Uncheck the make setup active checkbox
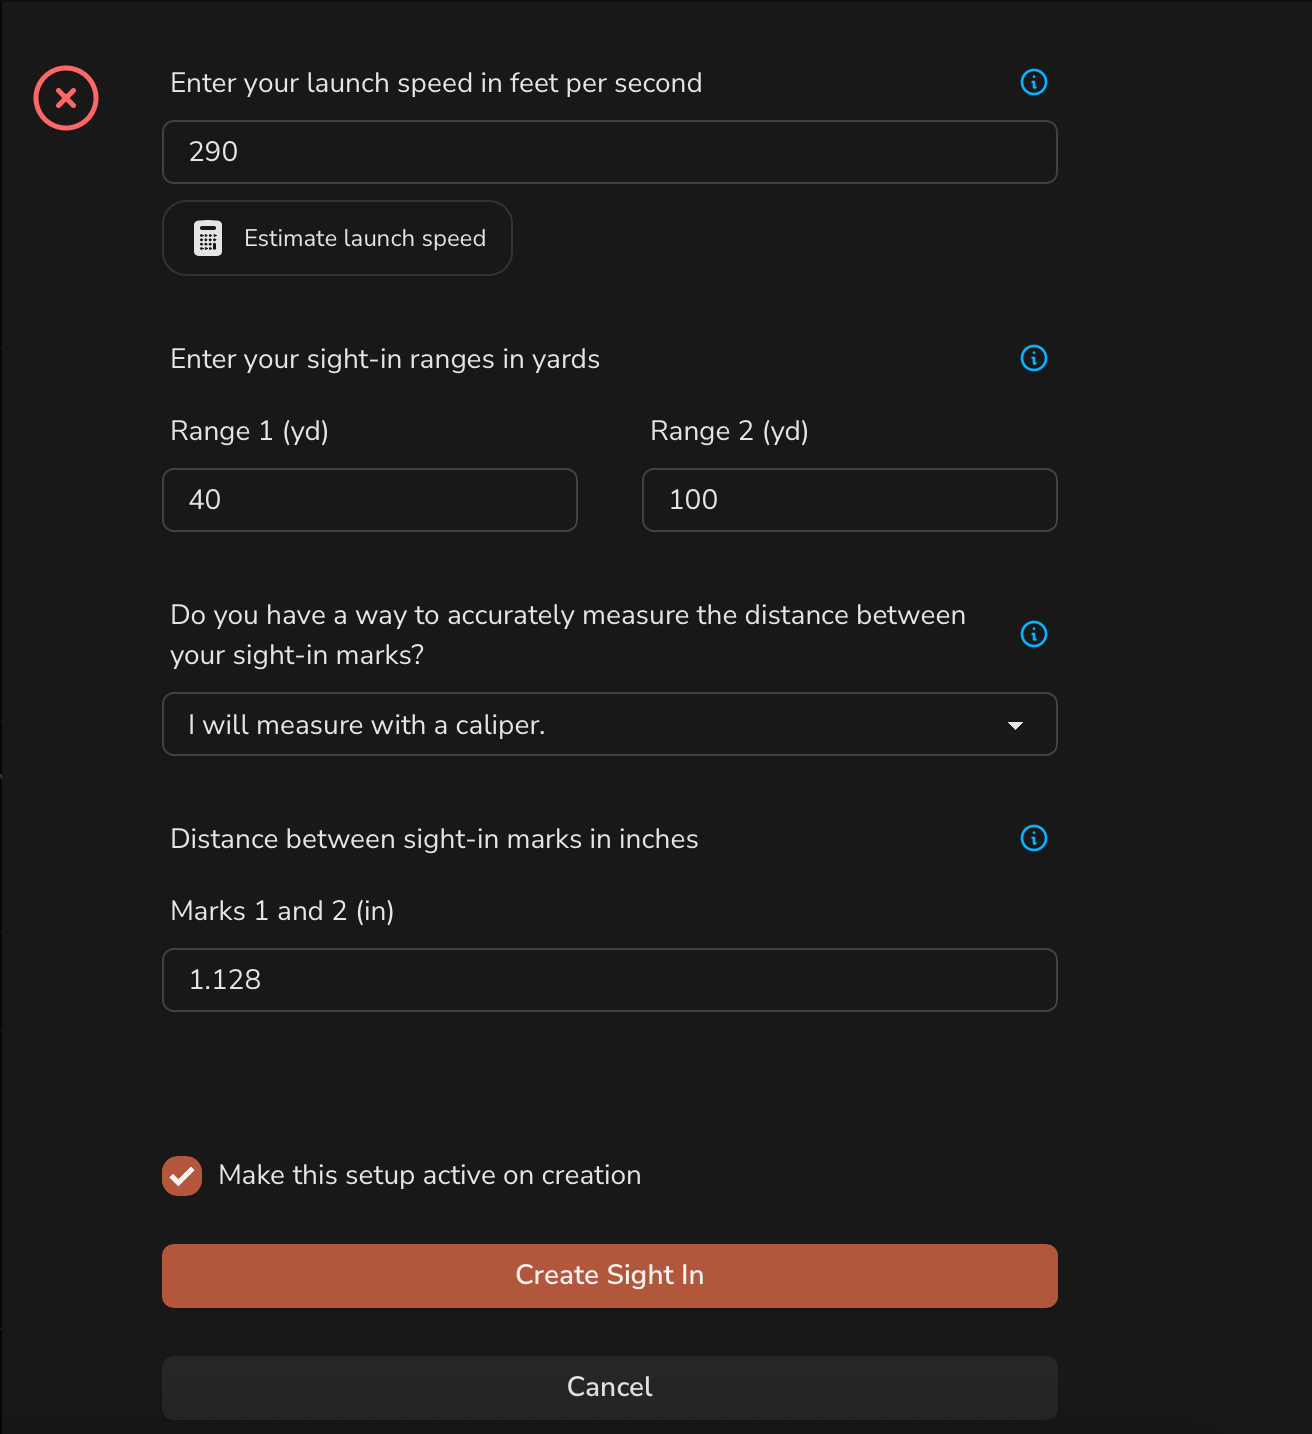 pyautogui.click(x=182, y=1176)
